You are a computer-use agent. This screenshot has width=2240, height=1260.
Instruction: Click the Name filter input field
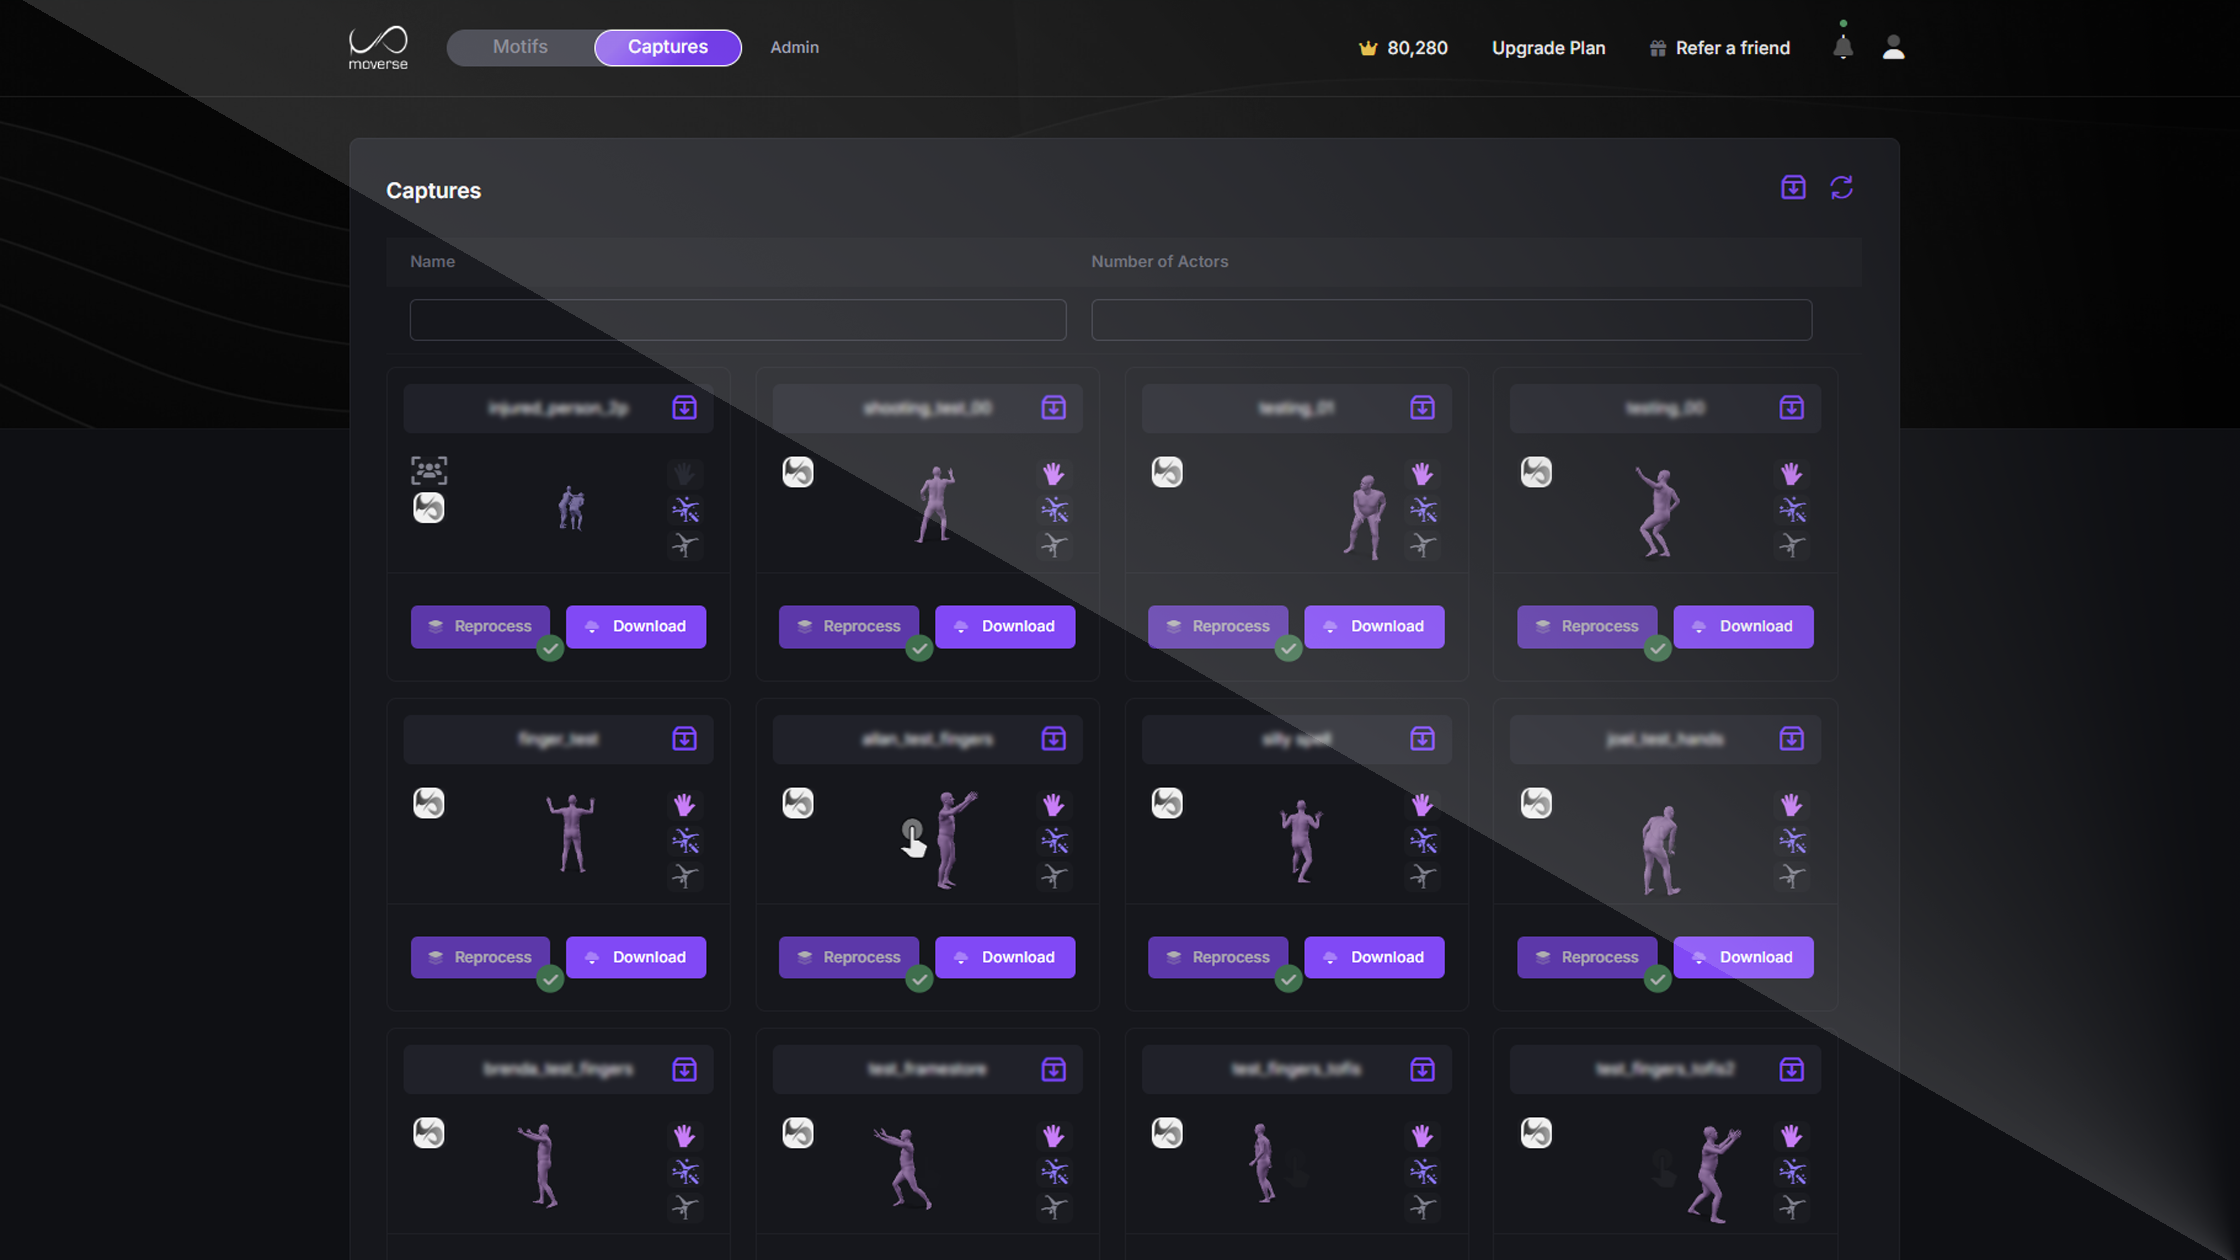point(738,320)
